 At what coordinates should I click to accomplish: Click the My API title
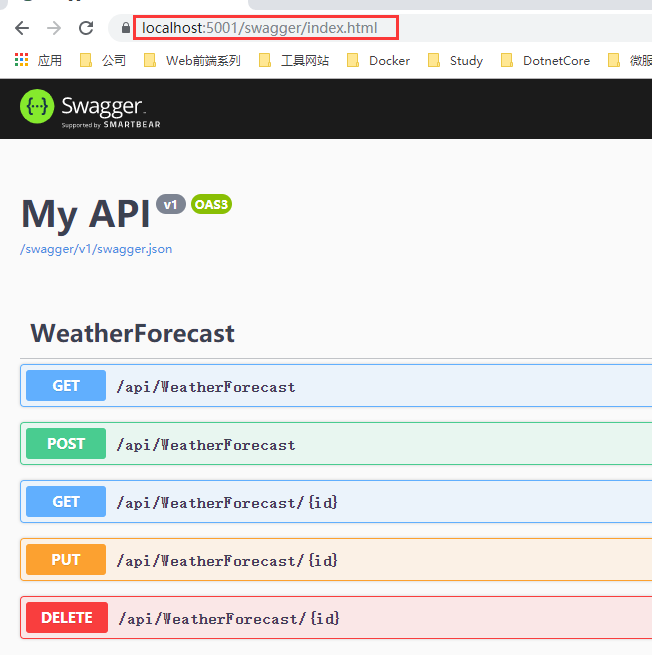[x=86, y=214]
